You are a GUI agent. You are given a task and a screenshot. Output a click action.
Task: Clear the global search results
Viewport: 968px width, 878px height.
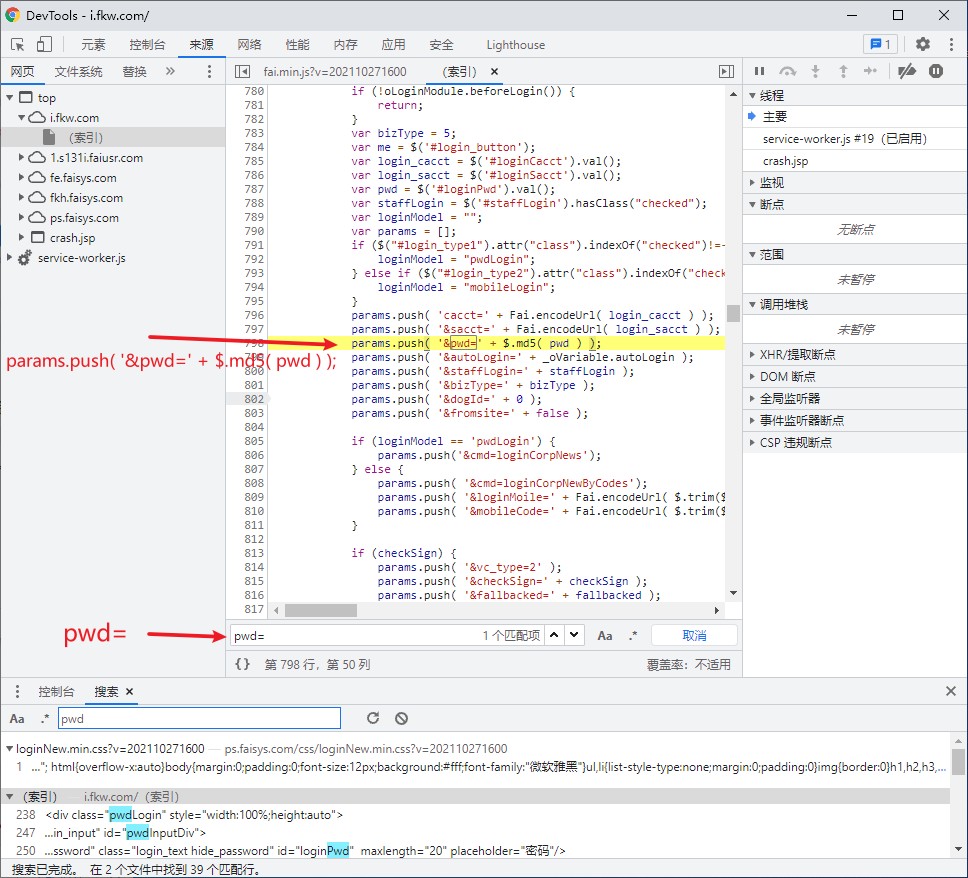coord(401,718)
